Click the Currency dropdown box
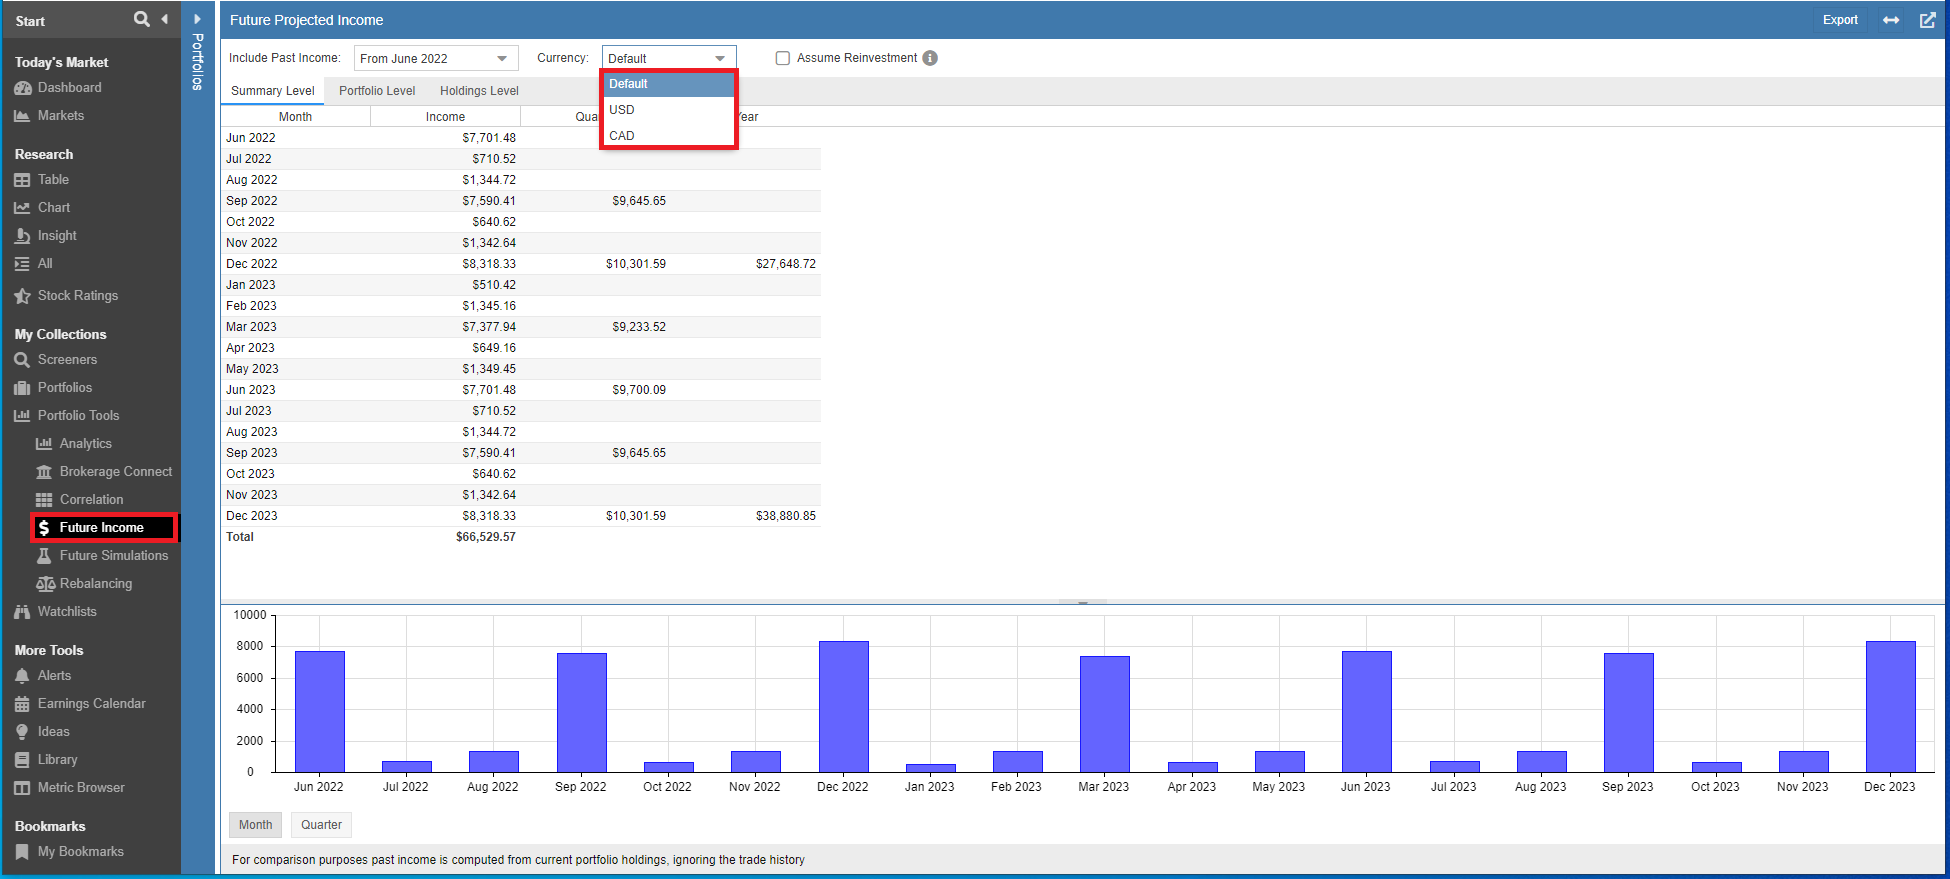Viewport: 1950px width, 879px height. [x=669, y=59]
